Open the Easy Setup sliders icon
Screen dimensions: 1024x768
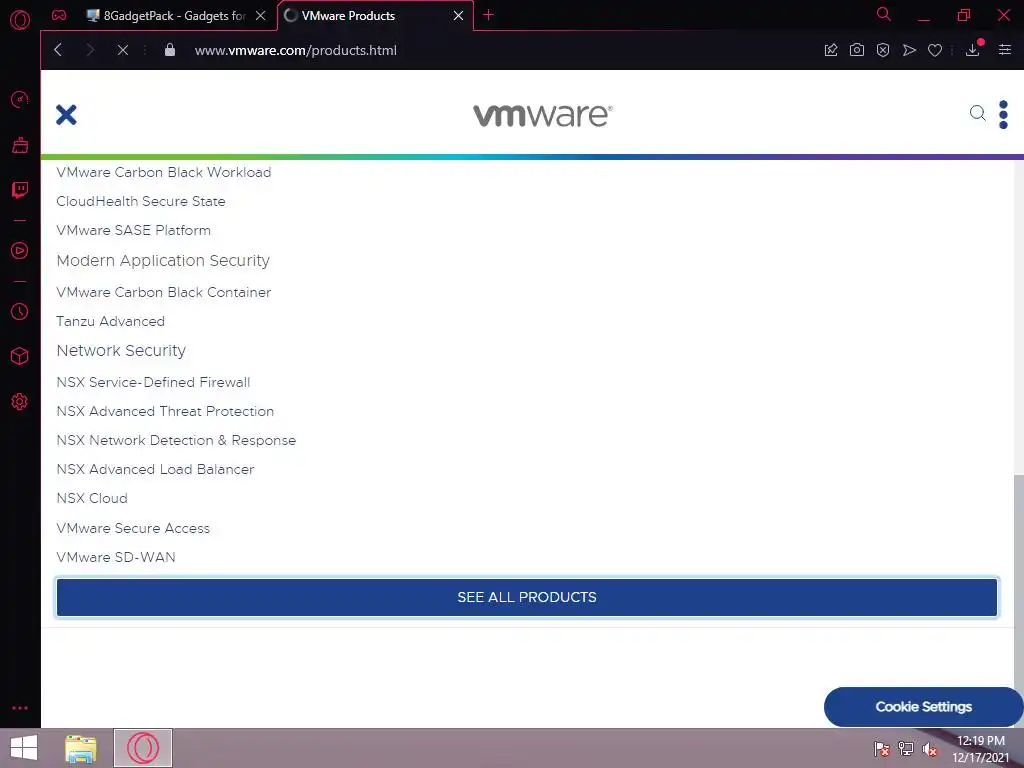click(x=1004, y=50)
